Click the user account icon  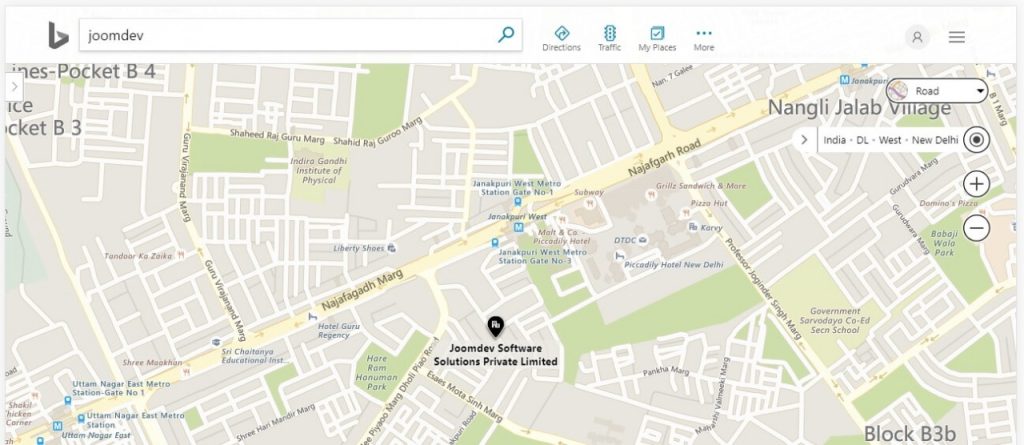(x=917, y=37)
